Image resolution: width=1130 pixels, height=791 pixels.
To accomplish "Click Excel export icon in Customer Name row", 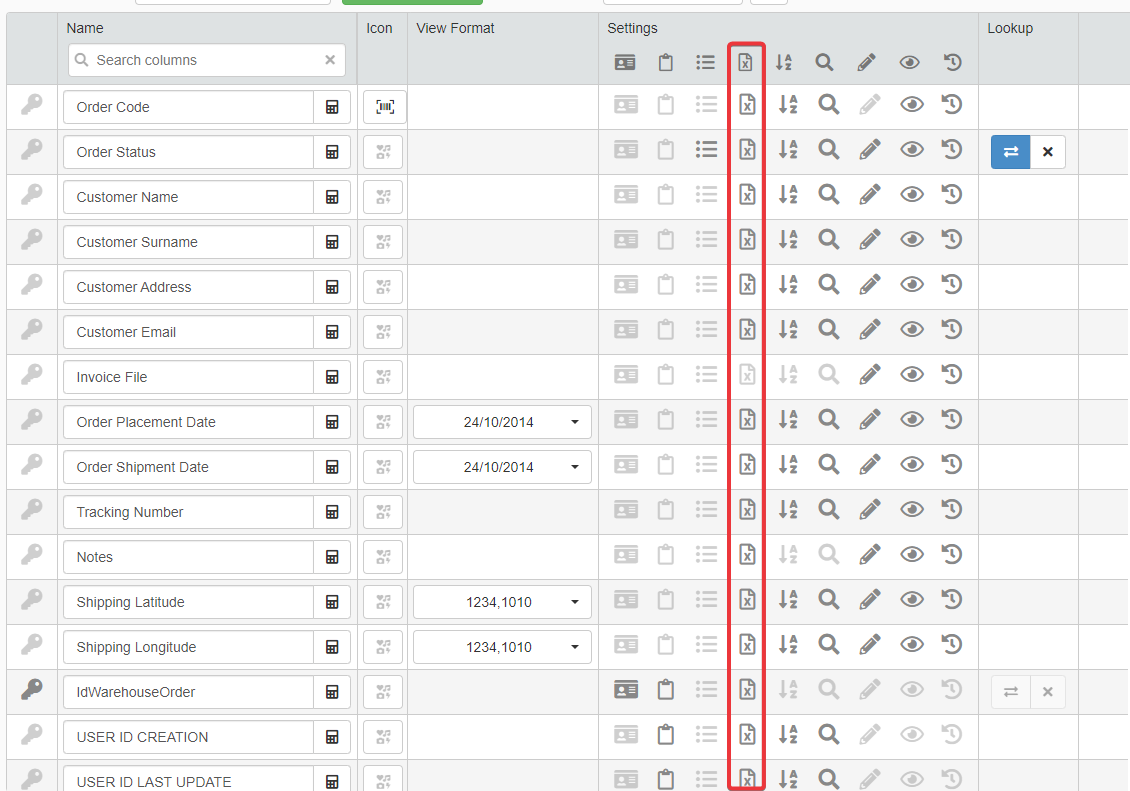I will click(x=746, y=195).
